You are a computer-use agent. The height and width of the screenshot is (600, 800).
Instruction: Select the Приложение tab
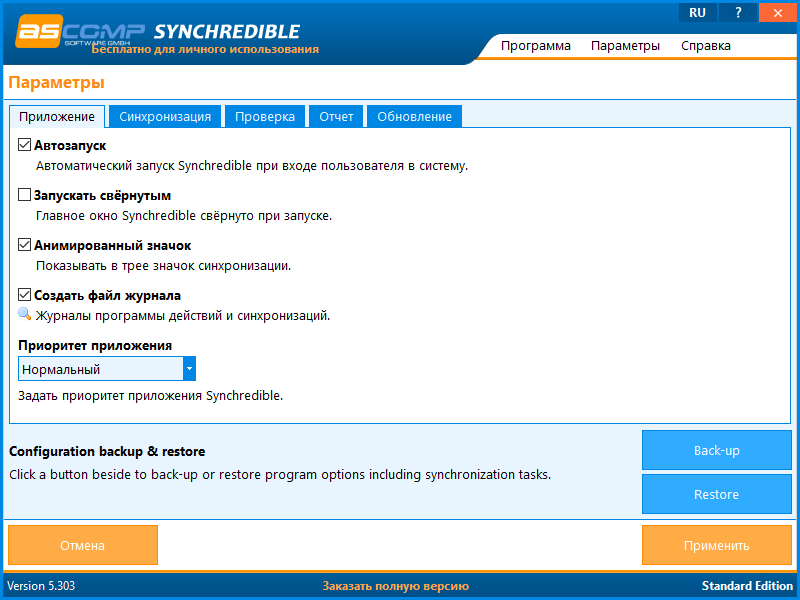click(57, 117)
